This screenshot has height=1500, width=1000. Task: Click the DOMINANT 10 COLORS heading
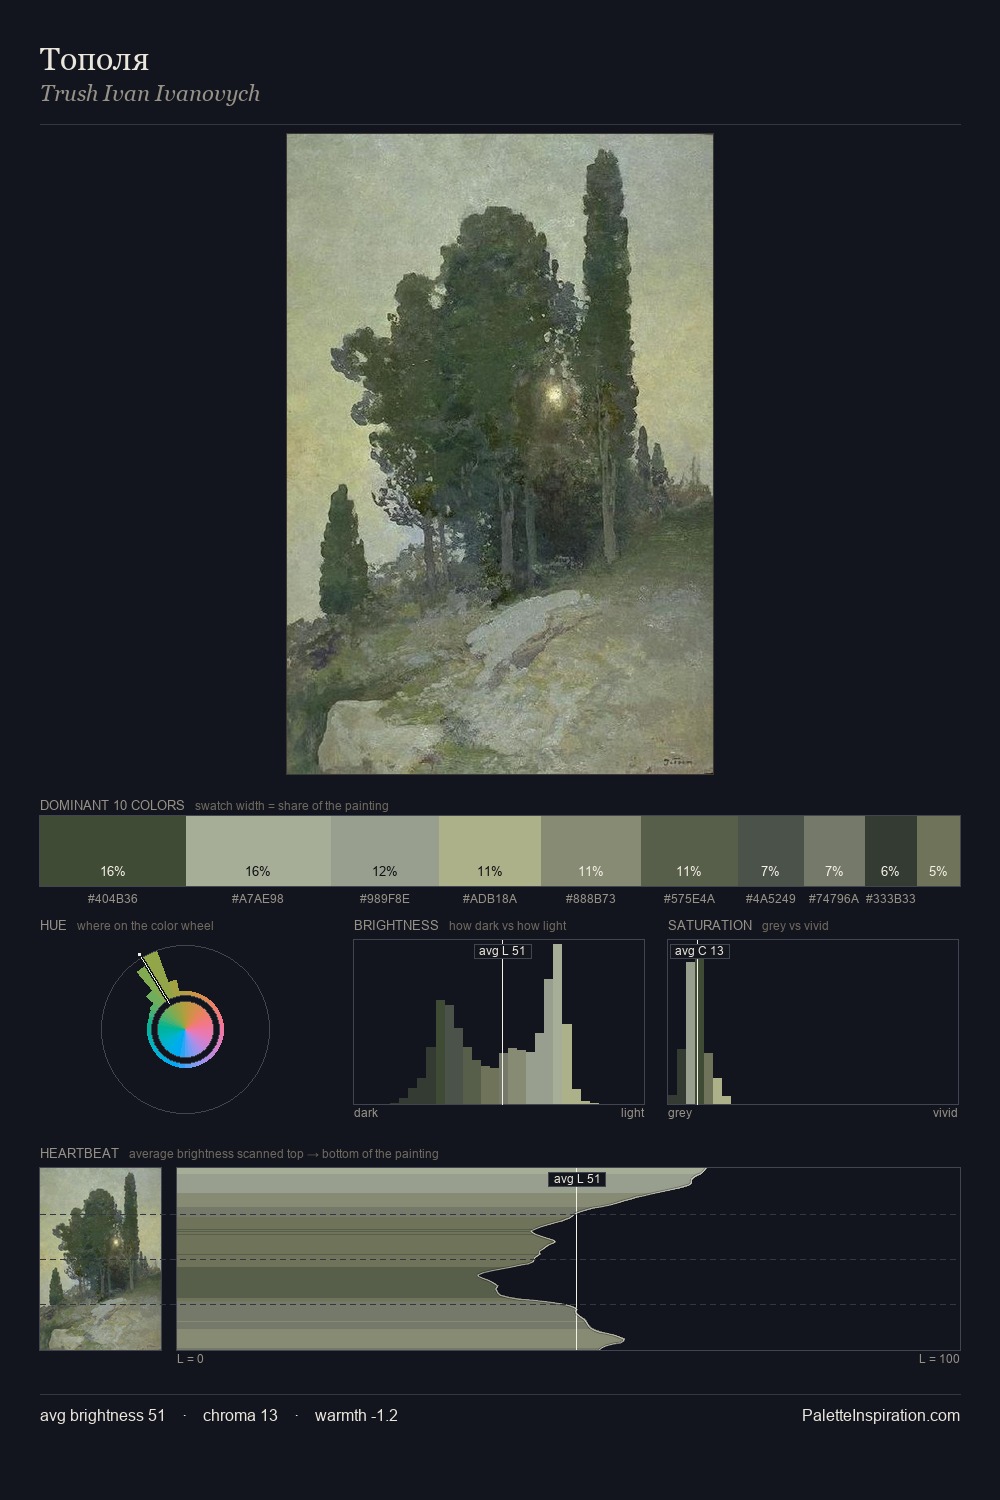[112, 805]
